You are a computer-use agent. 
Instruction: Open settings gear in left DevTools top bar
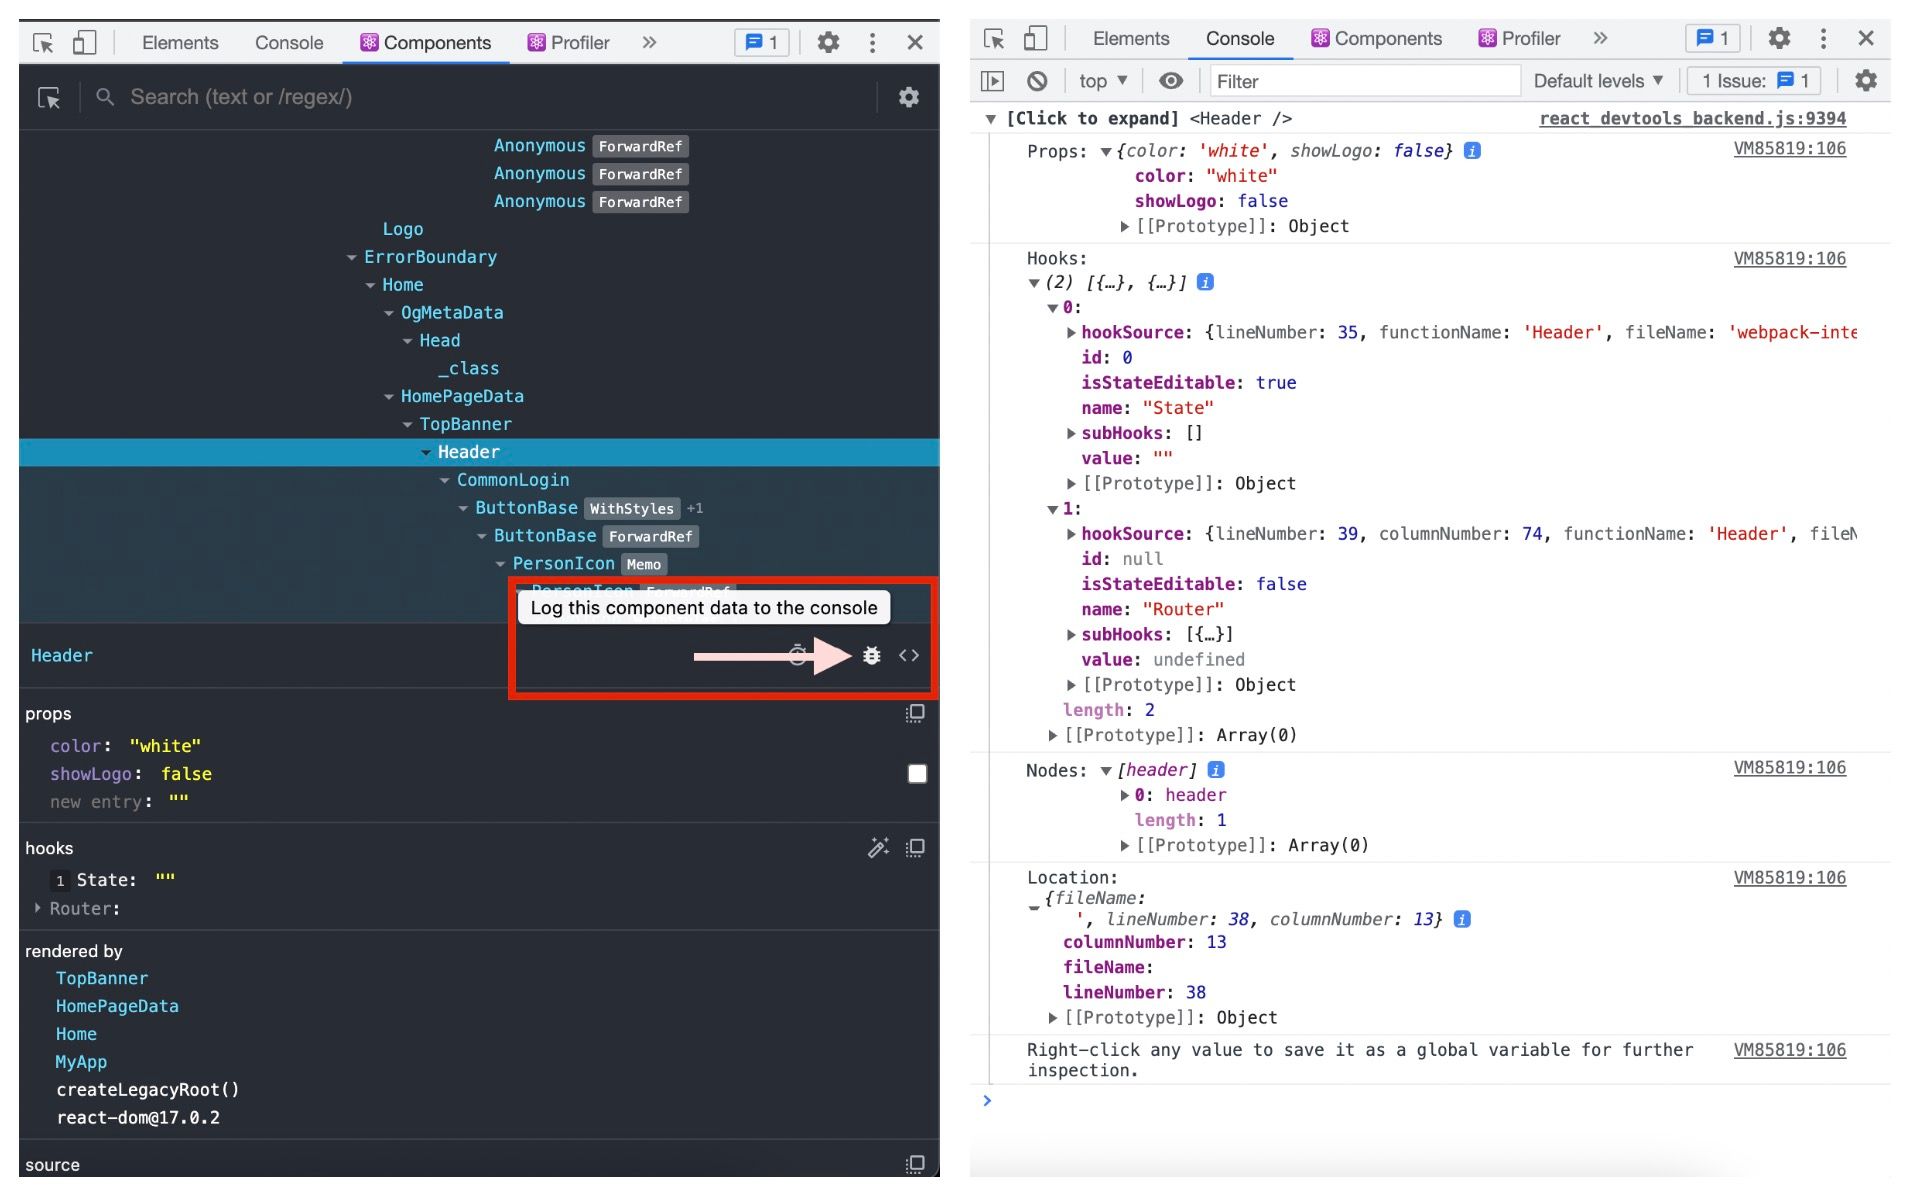click(x=828, y=43)
